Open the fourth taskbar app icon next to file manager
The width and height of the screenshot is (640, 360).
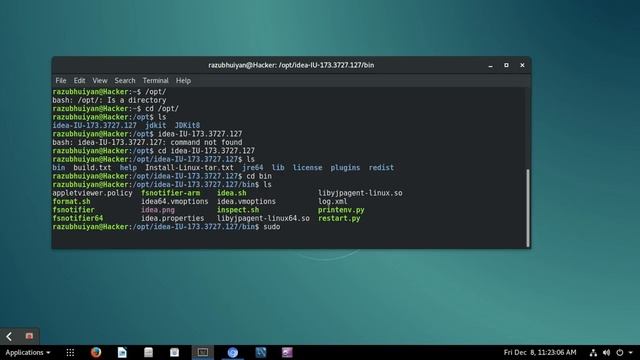(x=174, y=352)
